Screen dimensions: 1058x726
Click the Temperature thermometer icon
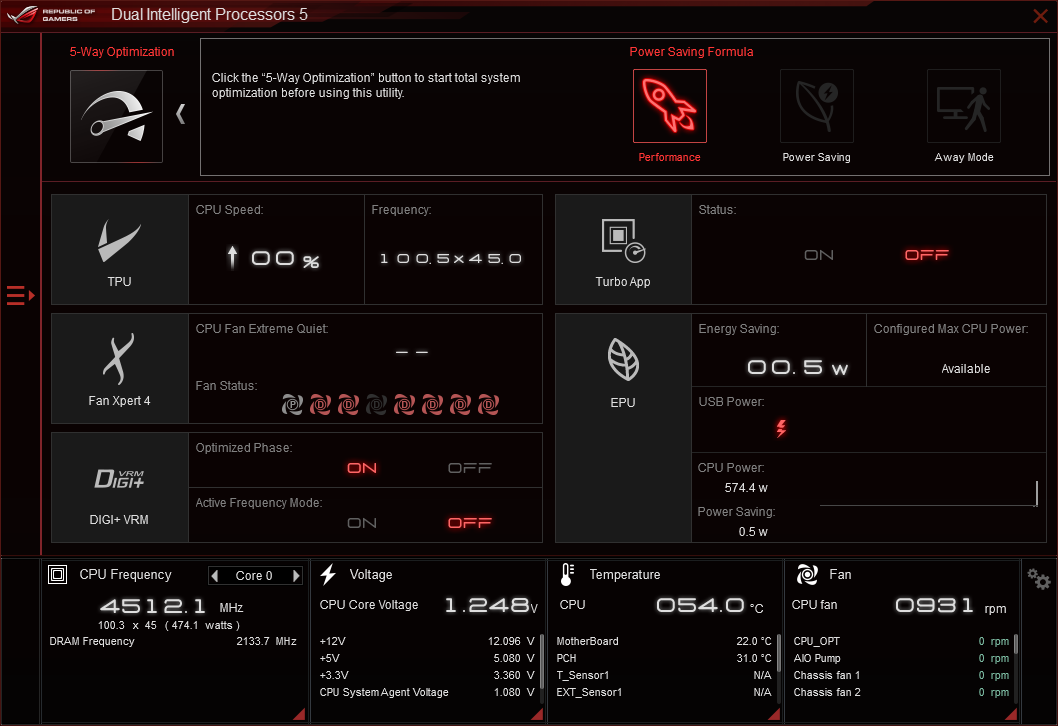tap(567, 575)
